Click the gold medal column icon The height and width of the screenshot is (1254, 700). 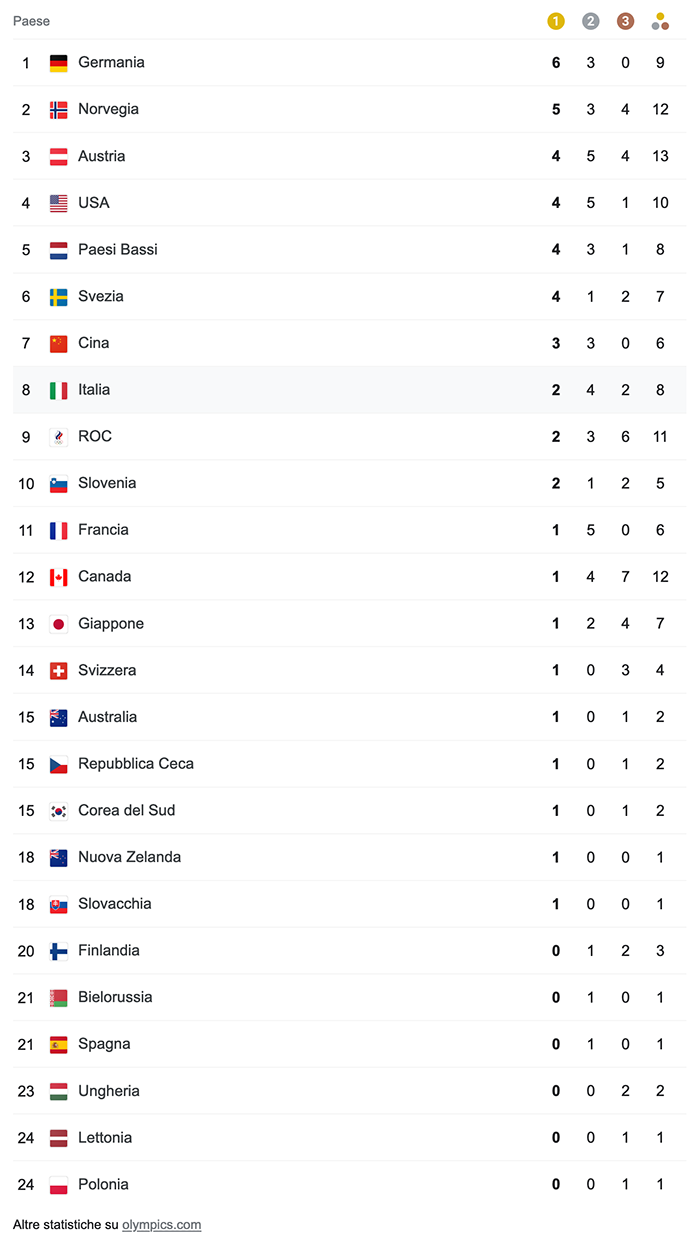556,21
